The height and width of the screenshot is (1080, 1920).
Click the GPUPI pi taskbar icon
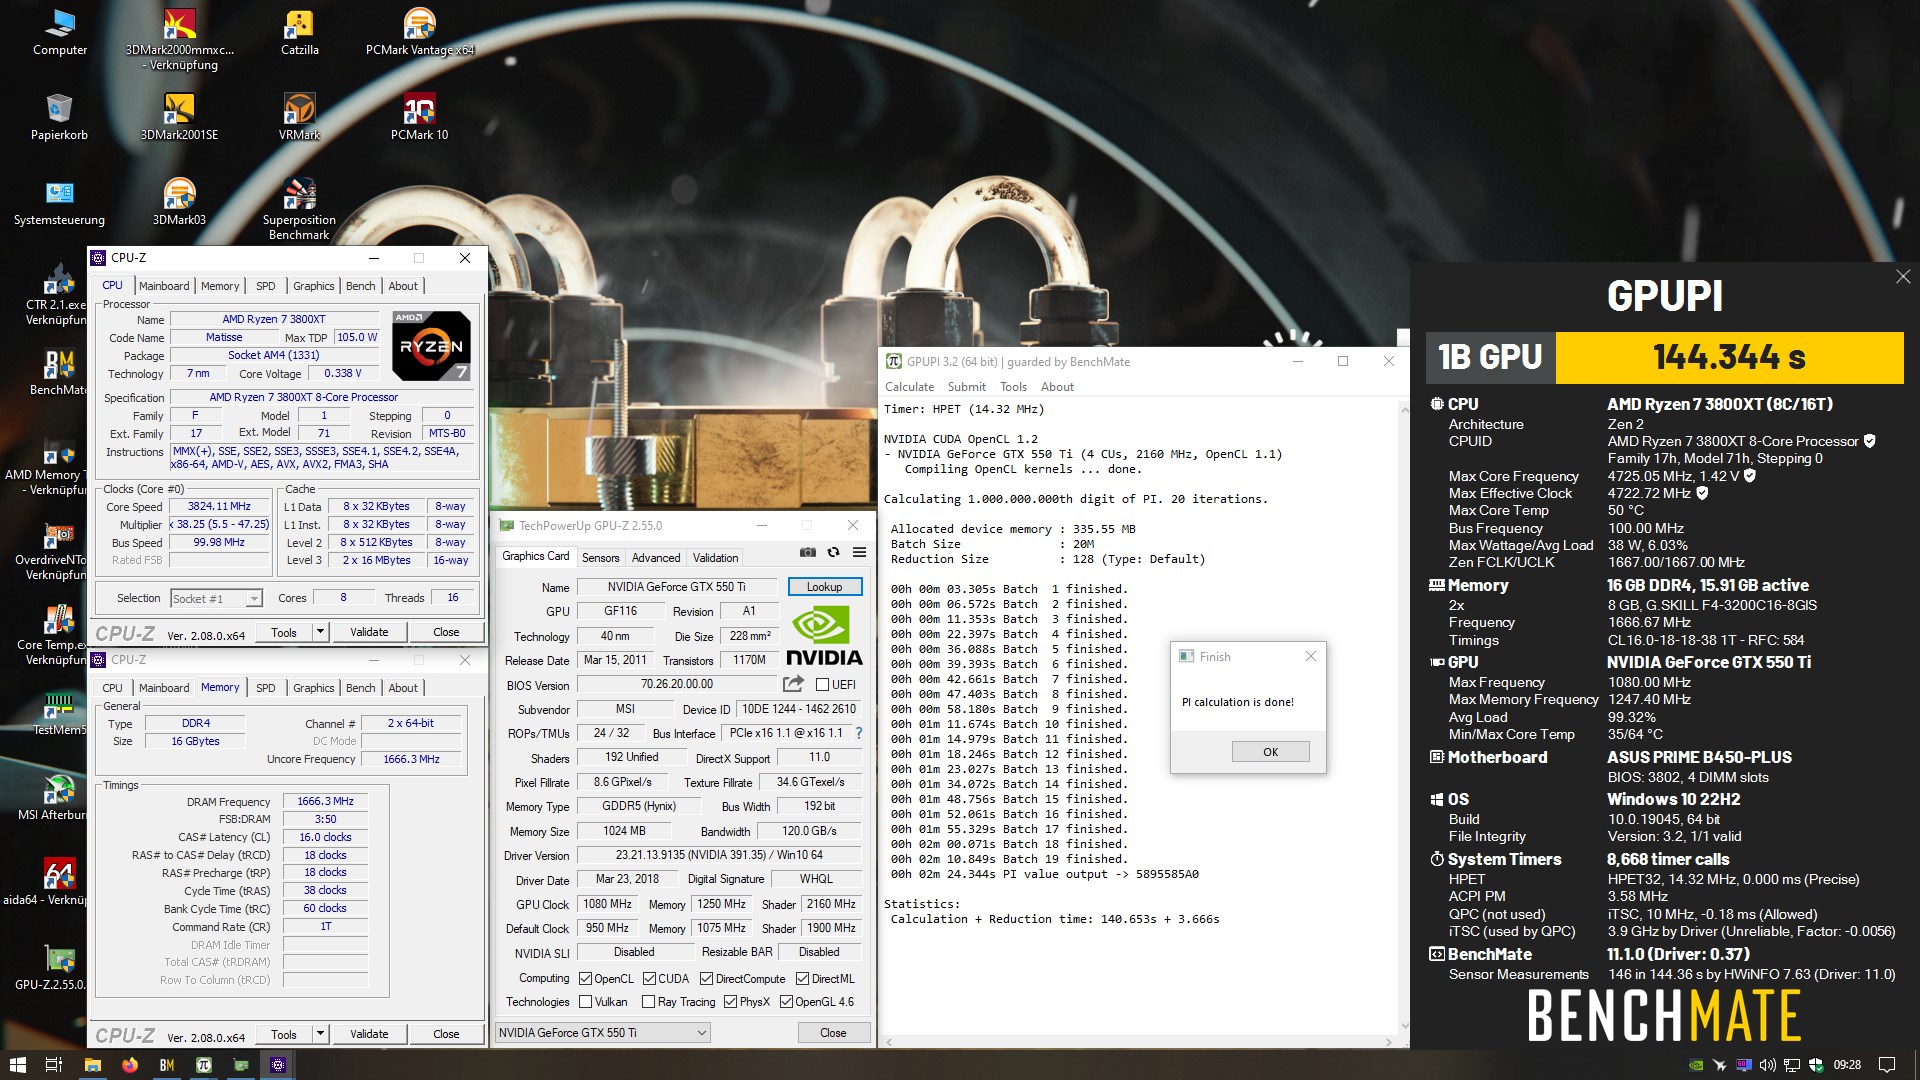204,1065
